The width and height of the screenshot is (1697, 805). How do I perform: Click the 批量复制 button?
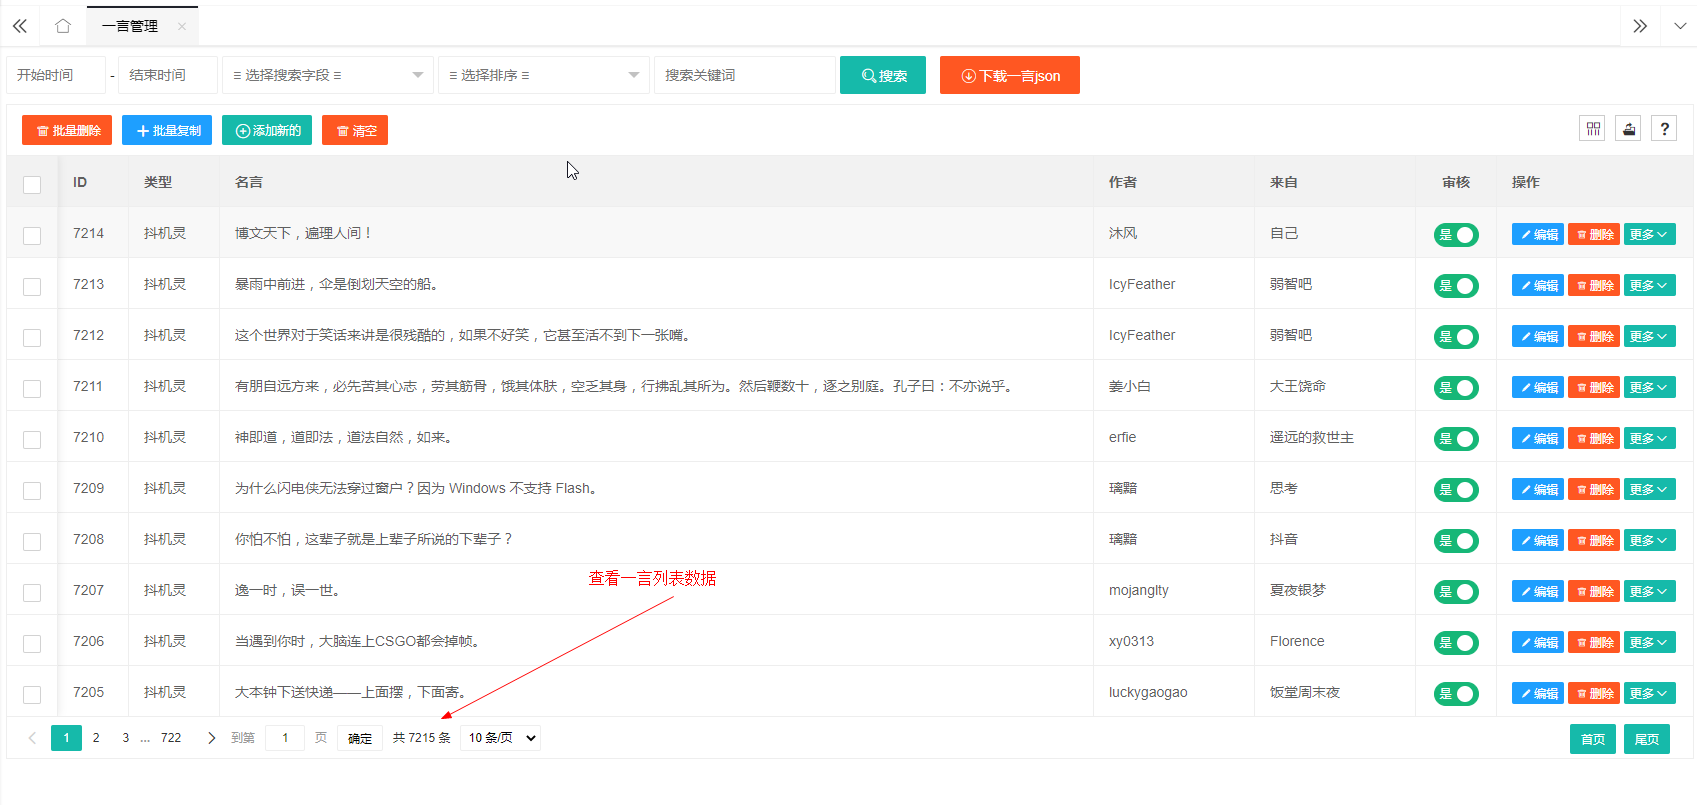click(x=167, y=130)
